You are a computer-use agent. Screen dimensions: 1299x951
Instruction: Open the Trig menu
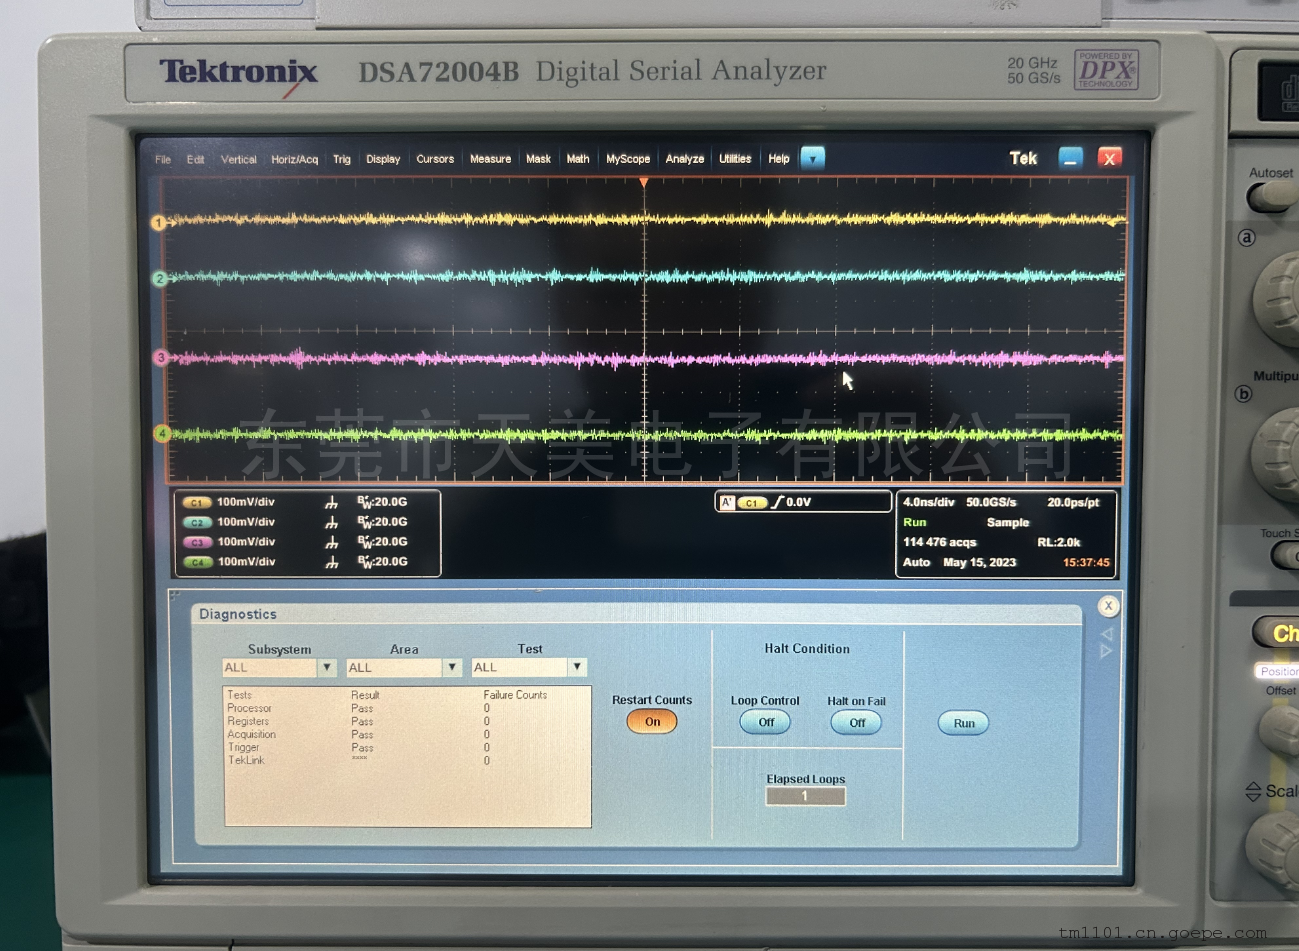click(342, 160)
